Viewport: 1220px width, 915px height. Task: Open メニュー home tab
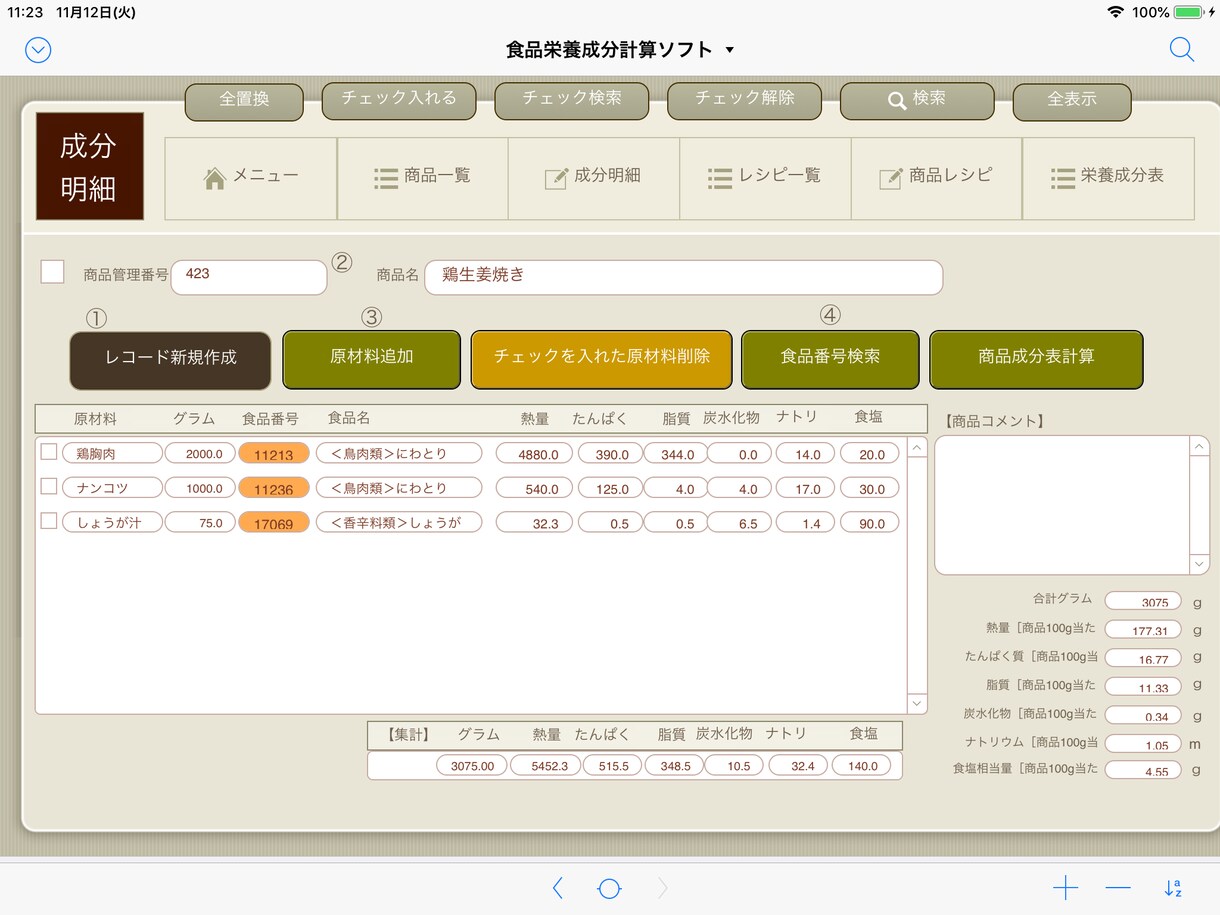pos(251,178)
